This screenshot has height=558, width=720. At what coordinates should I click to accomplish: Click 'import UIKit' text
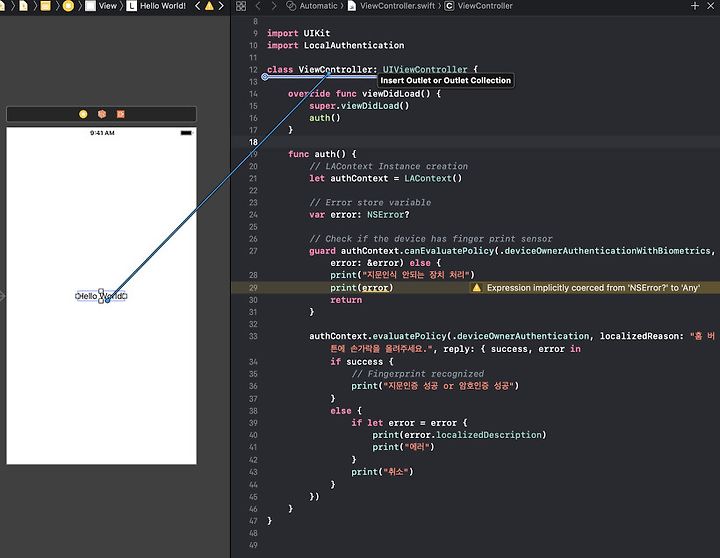tap(298, 33)
